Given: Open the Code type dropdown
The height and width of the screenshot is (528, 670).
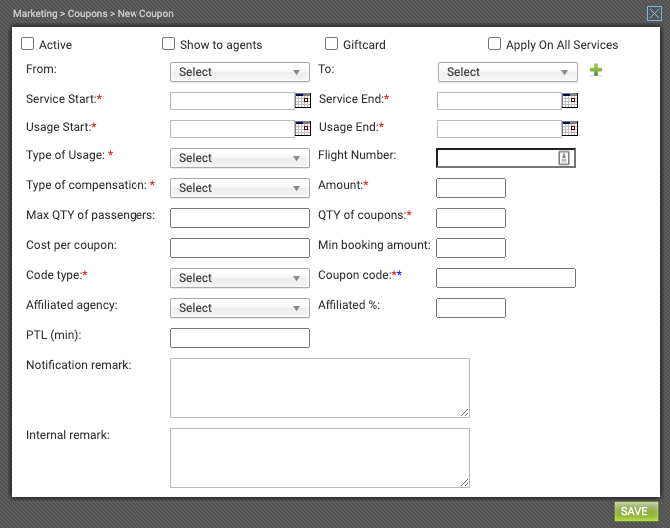Looking at the screenshot, I should [x=240, y=278].
